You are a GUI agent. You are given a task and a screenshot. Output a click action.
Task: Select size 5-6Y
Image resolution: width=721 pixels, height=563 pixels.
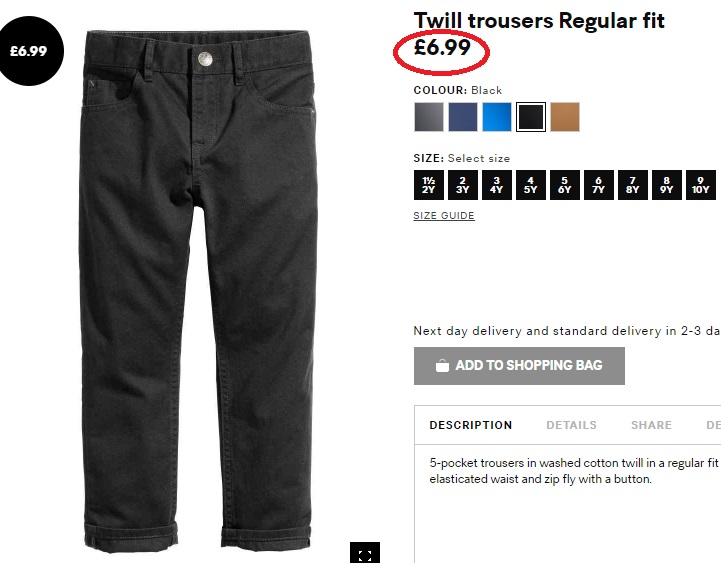pos(565,185)
